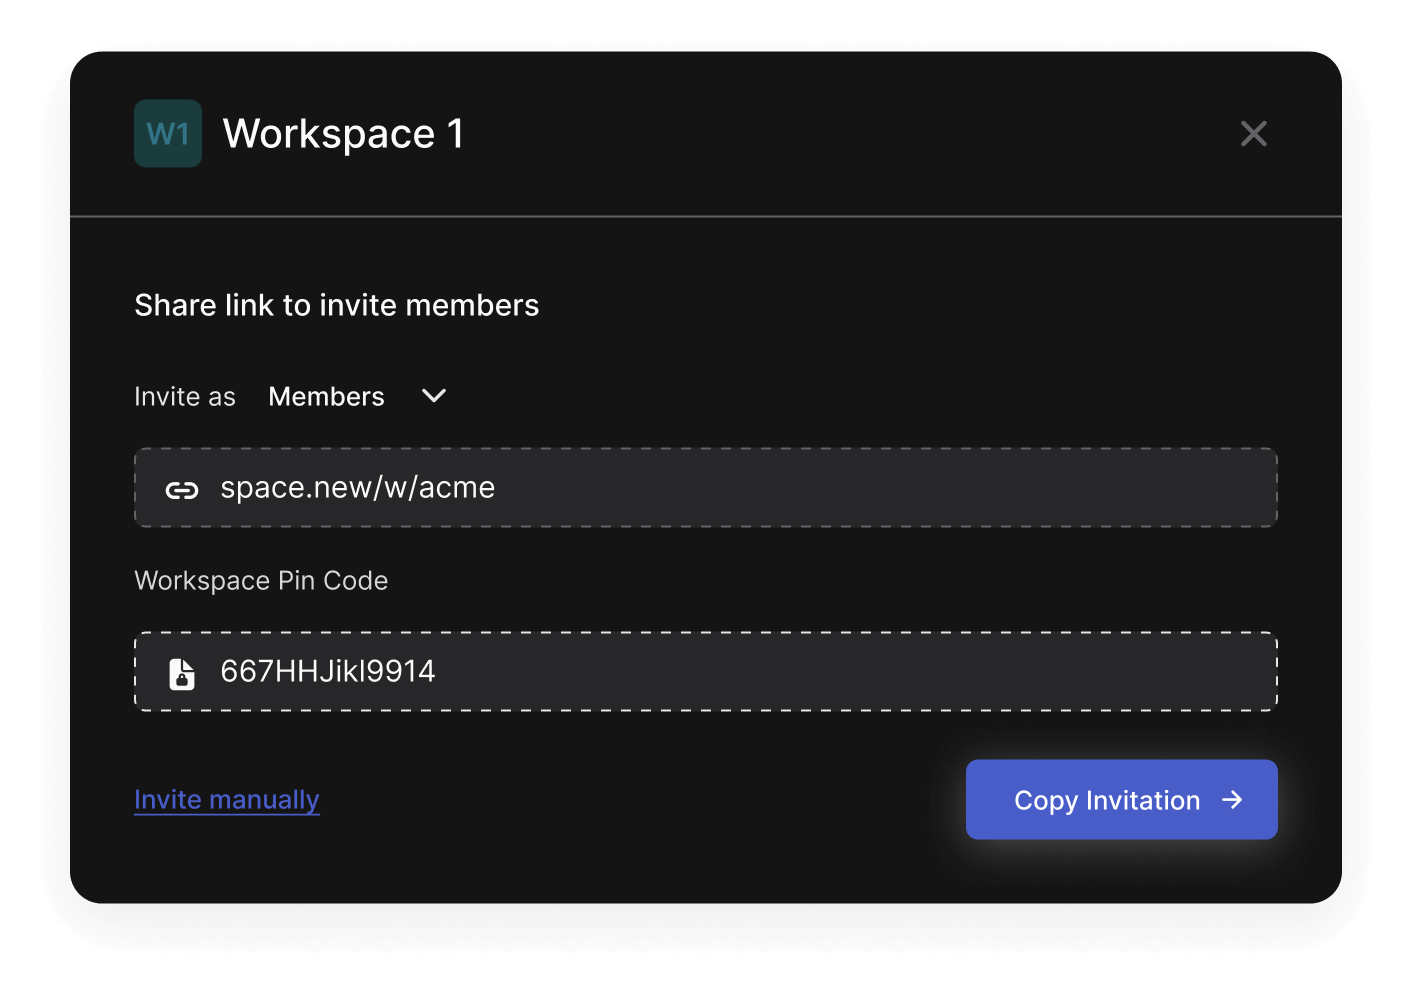Image resolution: width=1412 pixels, height=993 pixels.
Task: Select the space.new/w/acme link text
Action: (357, 488)
